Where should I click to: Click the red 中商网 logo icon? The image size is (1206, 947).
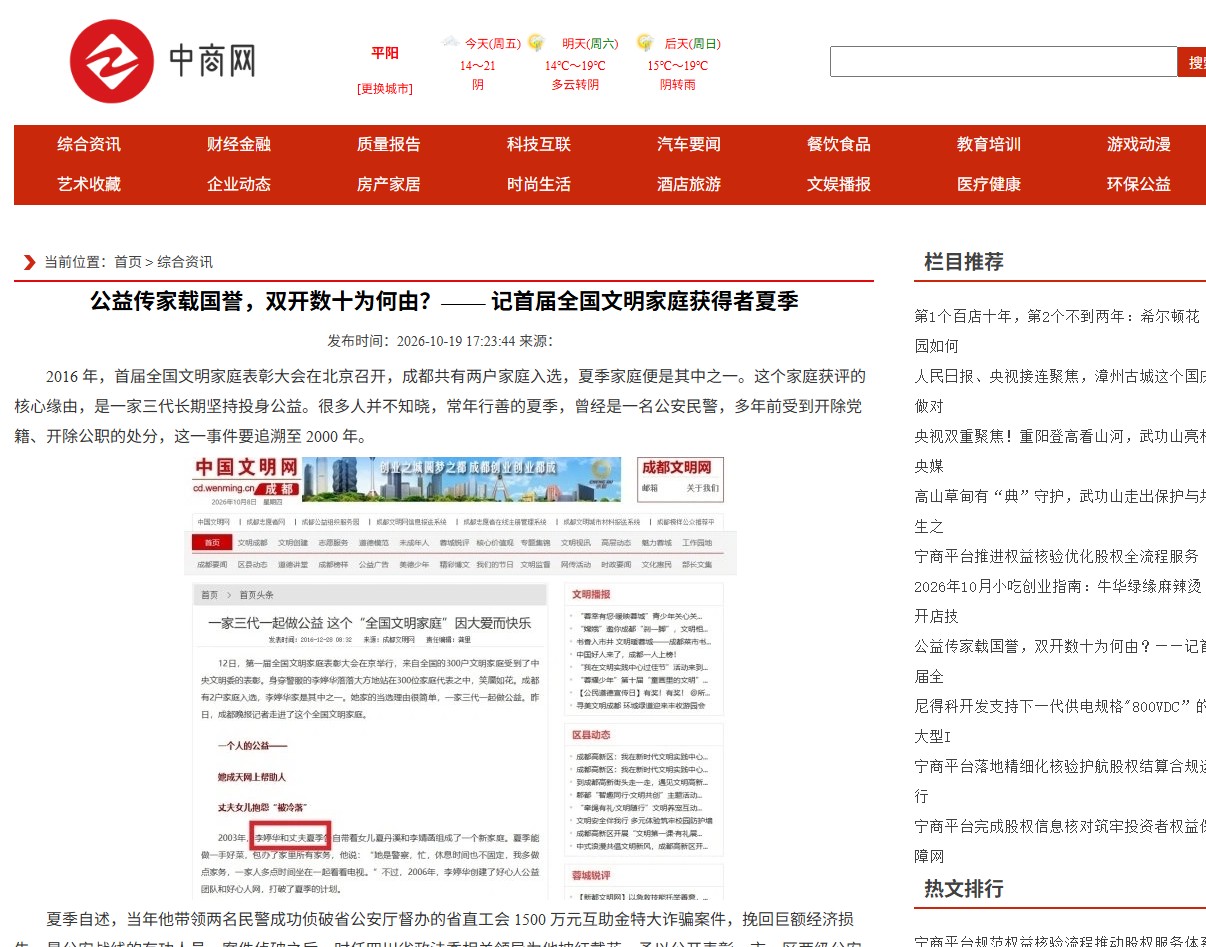pos(111,61)
